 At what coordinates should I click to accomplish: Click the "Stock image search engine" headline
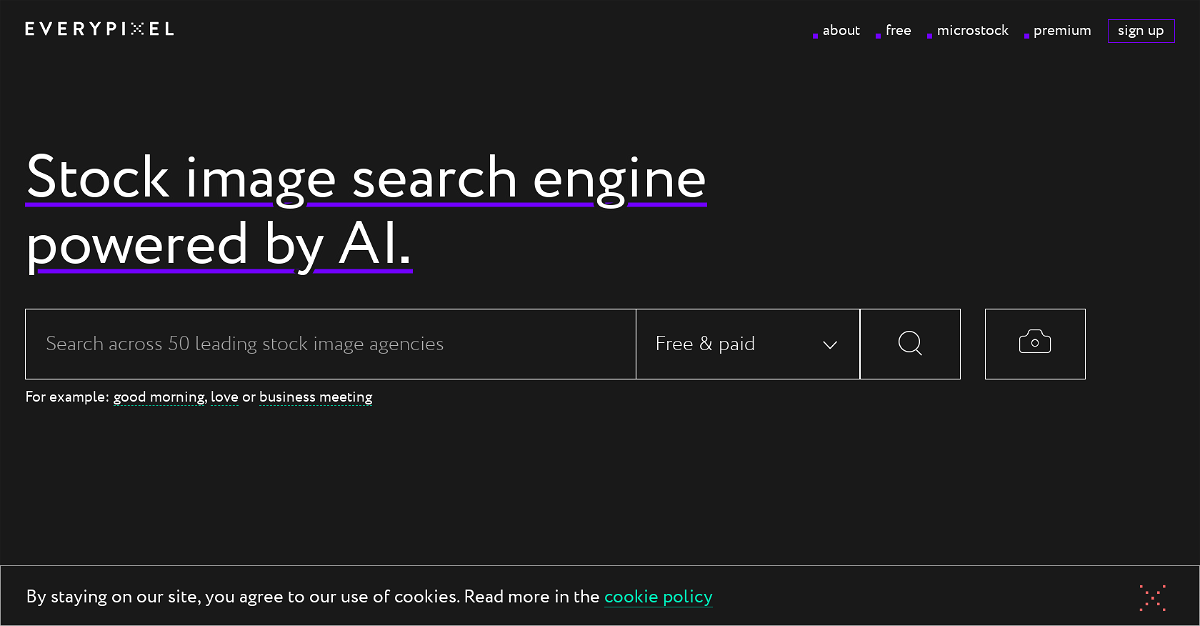click(366, 178)
